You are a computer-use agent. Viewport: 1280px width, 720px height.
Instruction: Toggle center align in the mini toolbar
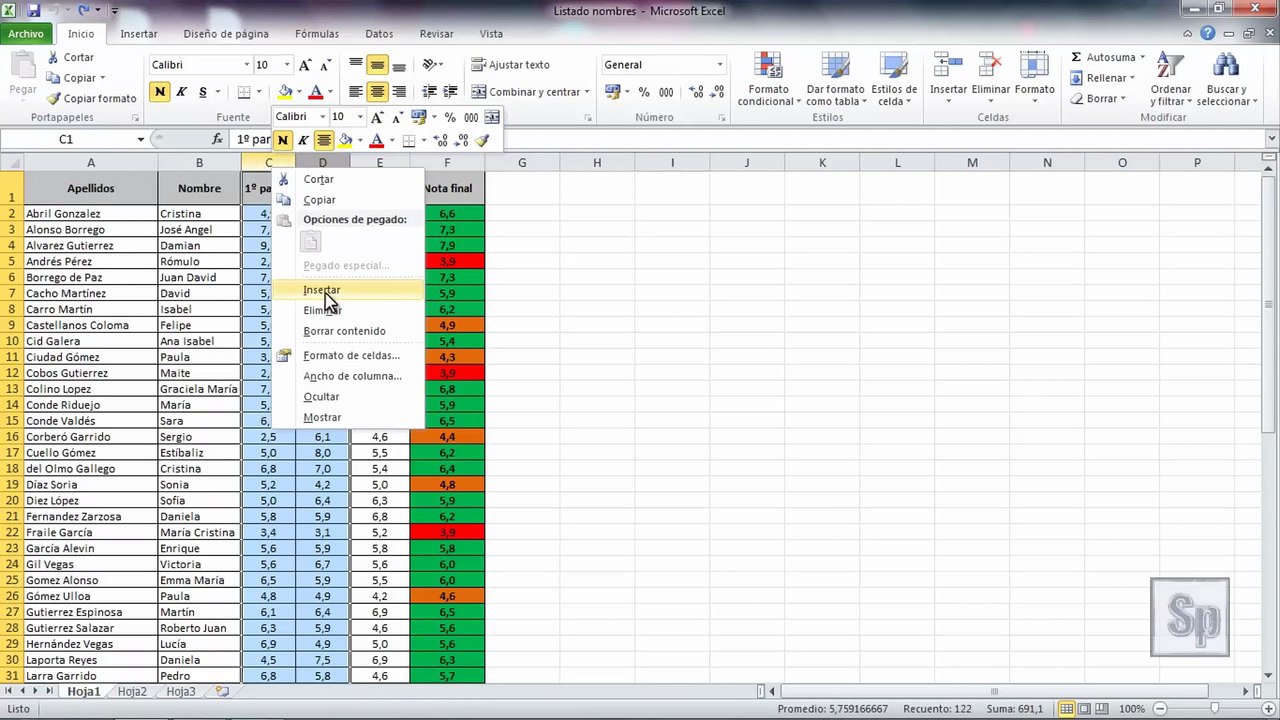324,141
